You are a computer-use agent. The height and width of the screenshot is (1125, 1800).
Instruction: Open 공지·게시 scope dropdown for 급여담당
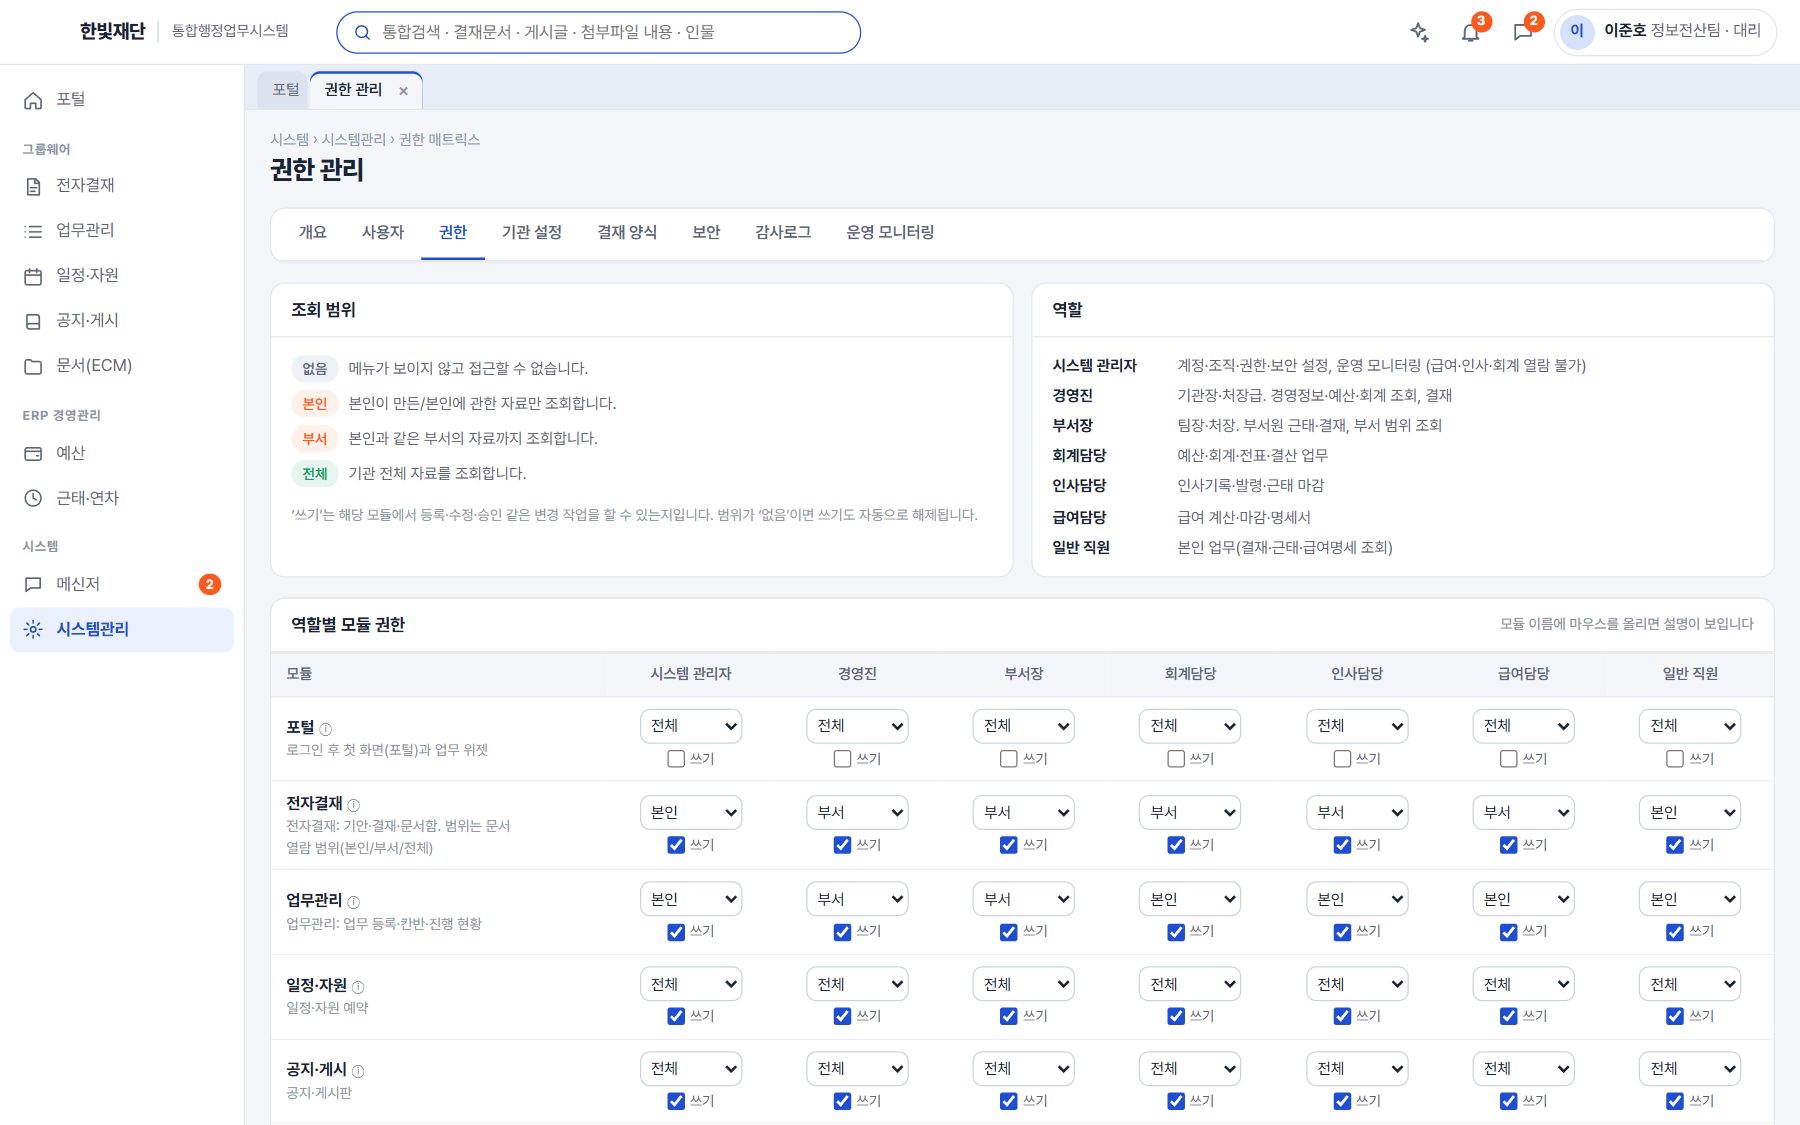coord(1523,1068)
